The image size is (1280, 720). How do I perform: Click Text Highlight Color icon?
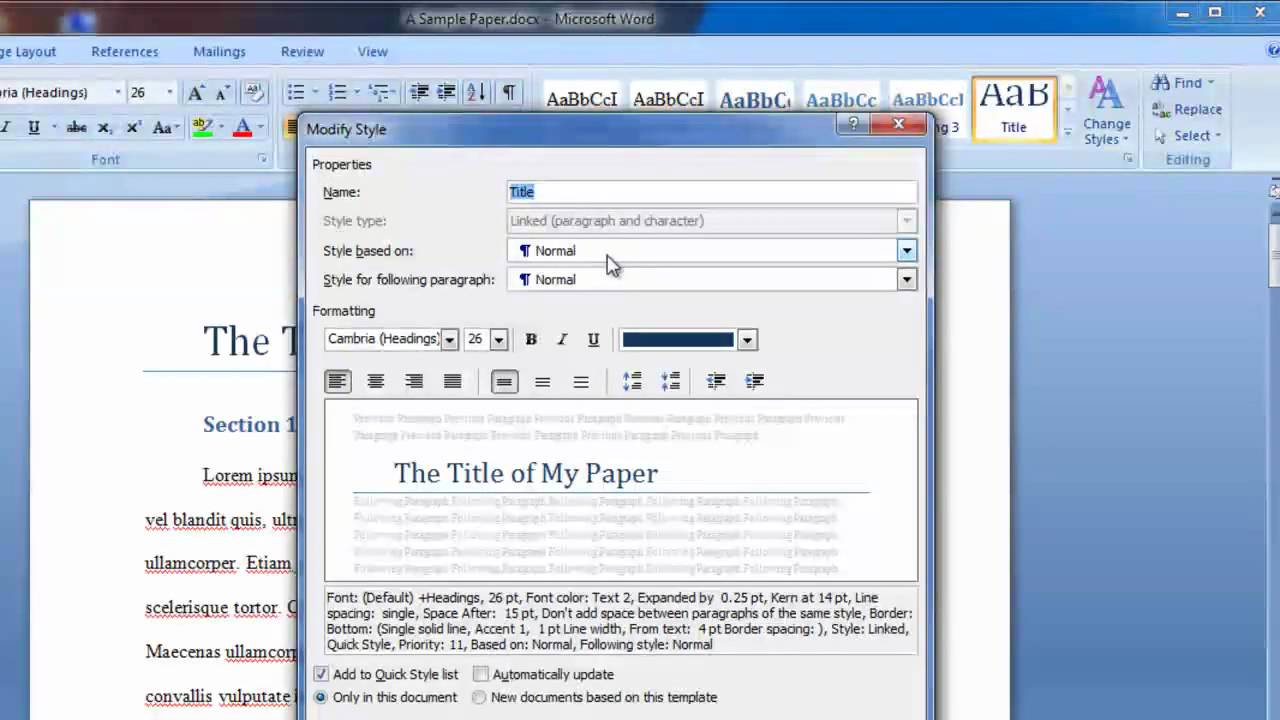tap(202, 127)
